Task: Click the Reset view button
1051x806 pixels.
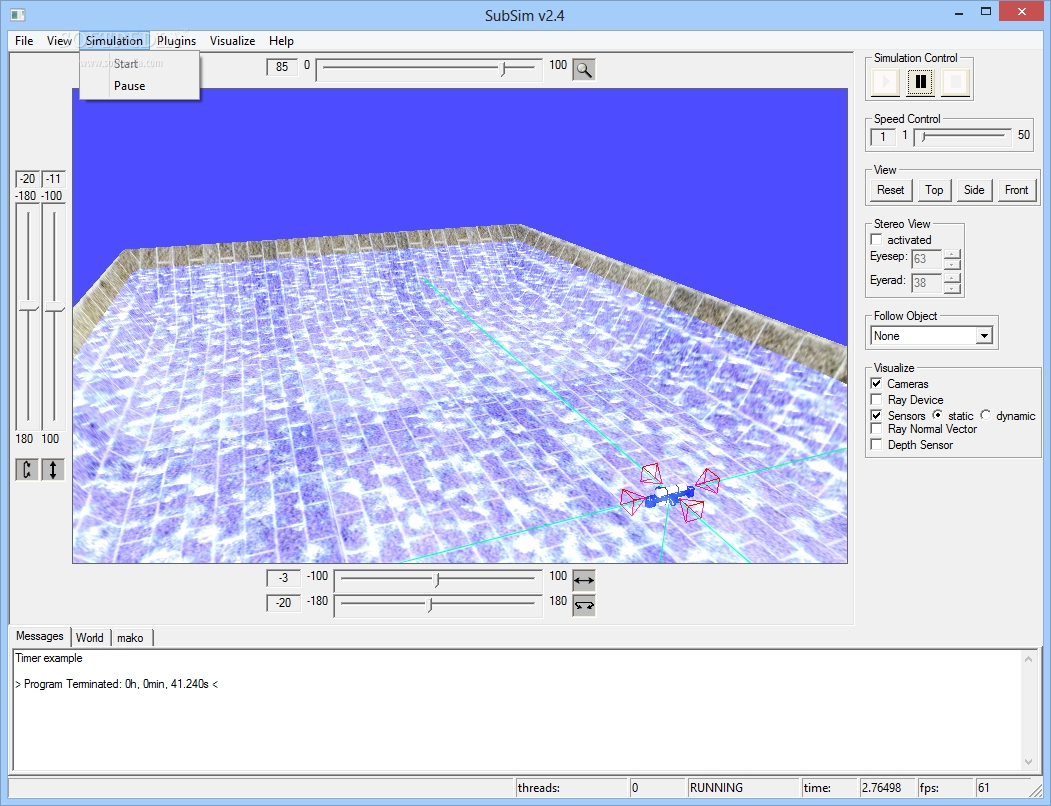Action: (890, 190)
